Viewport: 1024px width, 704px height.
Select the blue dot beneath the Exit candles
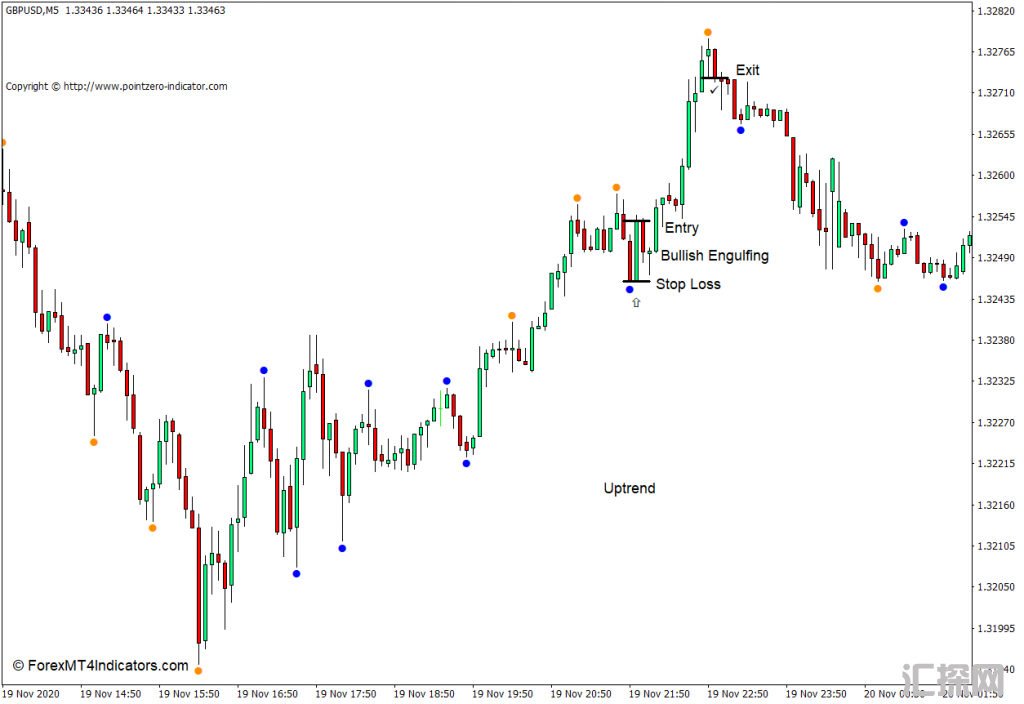tap(741, 130)
